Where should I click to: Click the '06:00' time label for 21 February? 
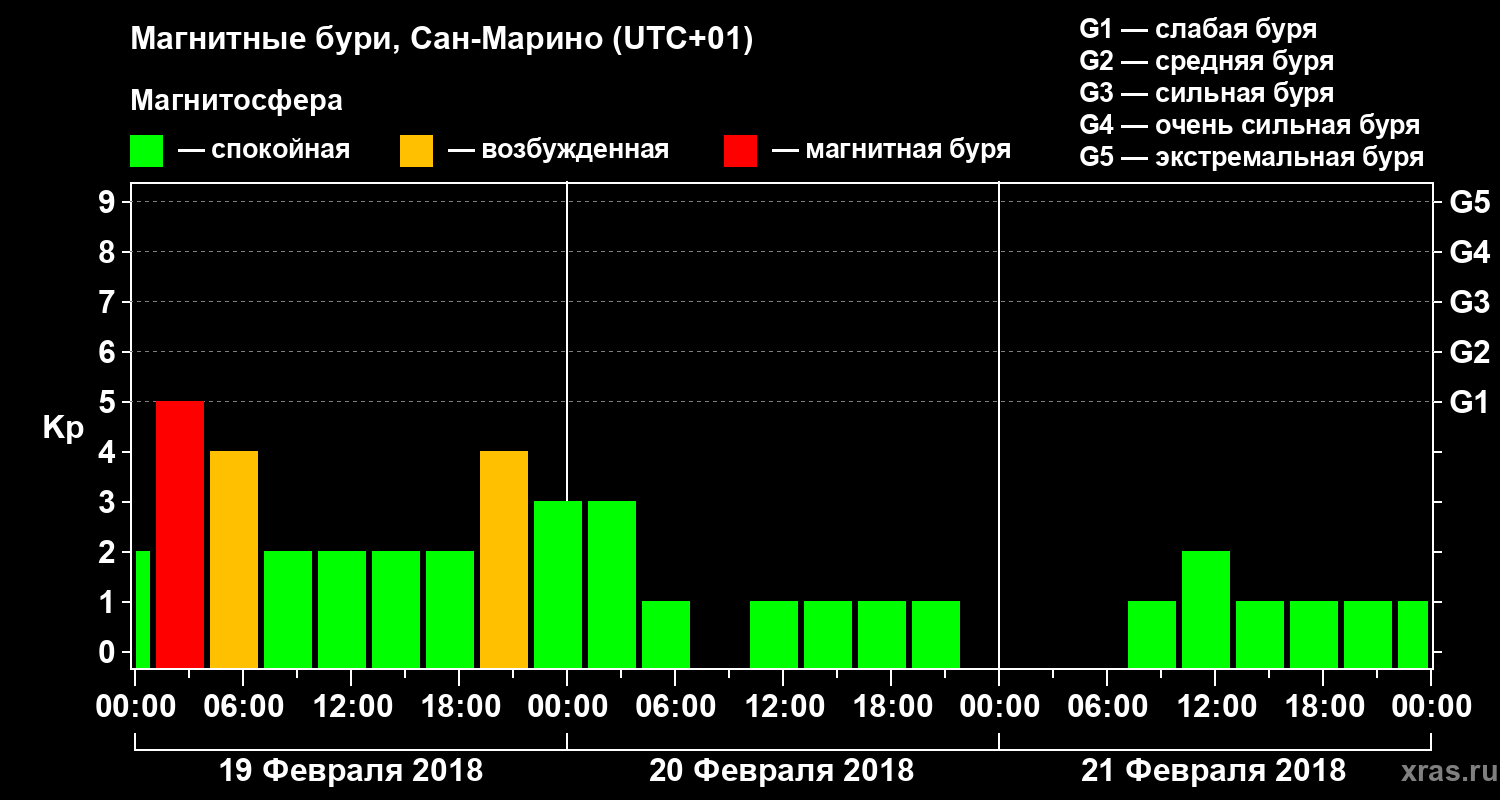point(1106,706)
